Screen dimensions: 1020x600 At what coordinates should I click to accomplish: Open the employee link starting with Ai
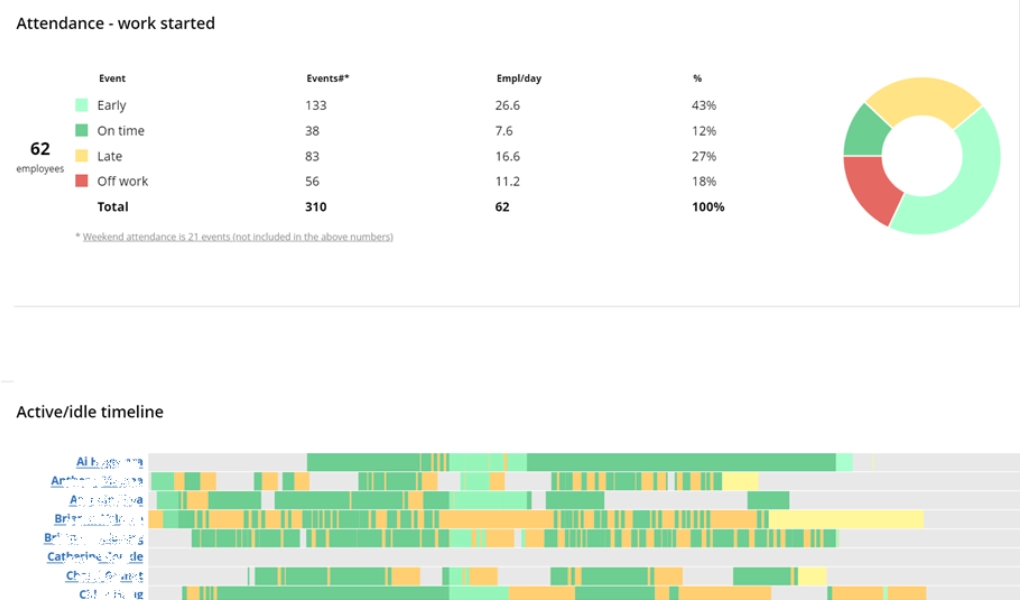pyautogui.click(x=110, y=462)
